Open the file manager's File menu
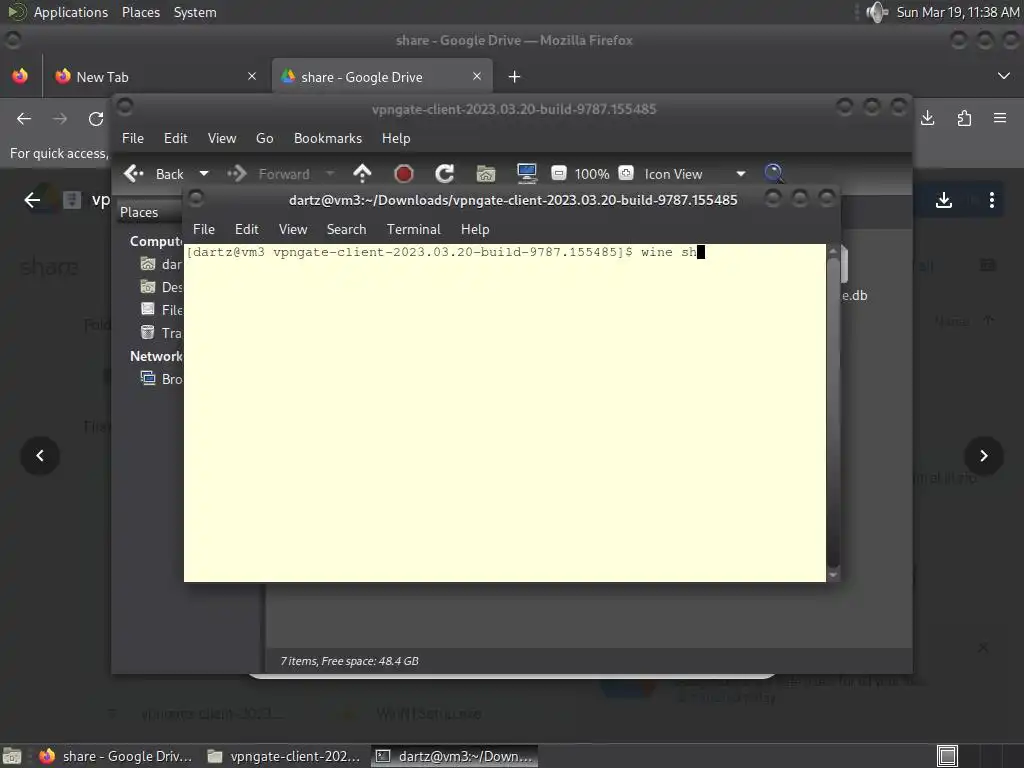This screenshot has width=1024, height=768. (133, 138)
